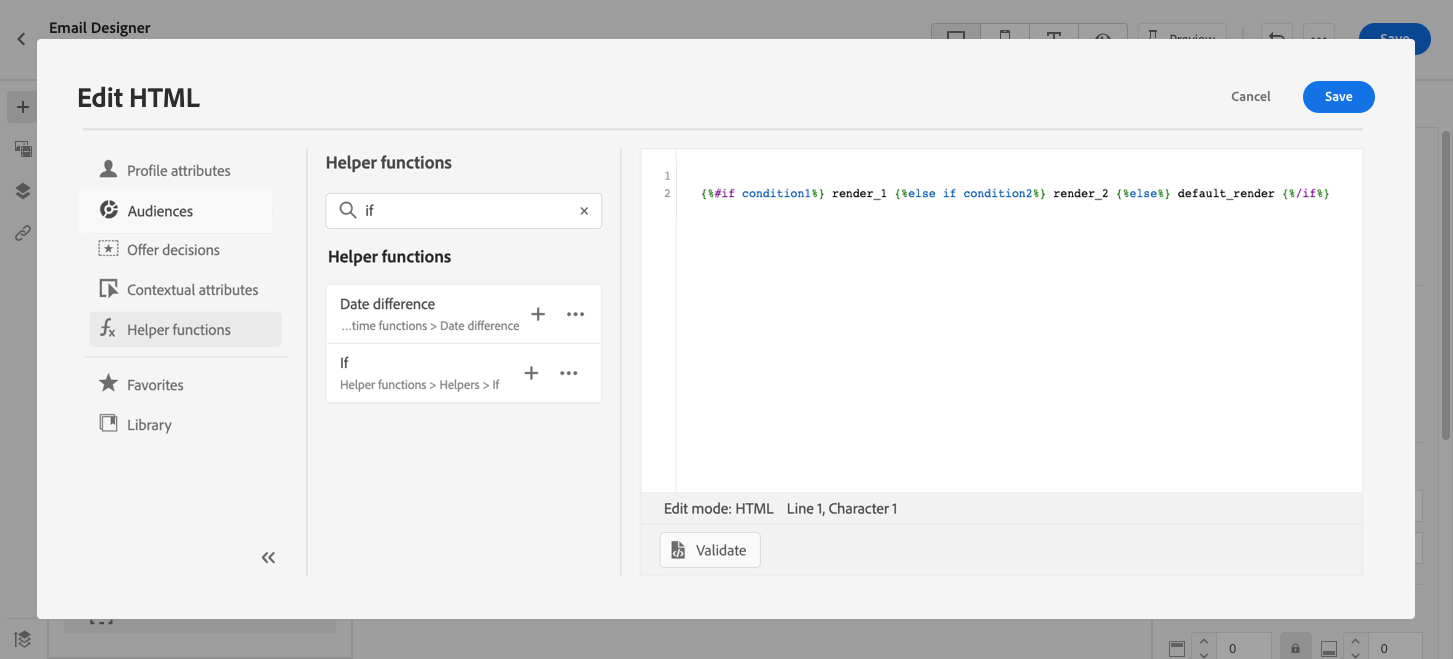This screenshot has width=1453, height=659.
Task: Go back from Email Designer
Action: [21, 39]
